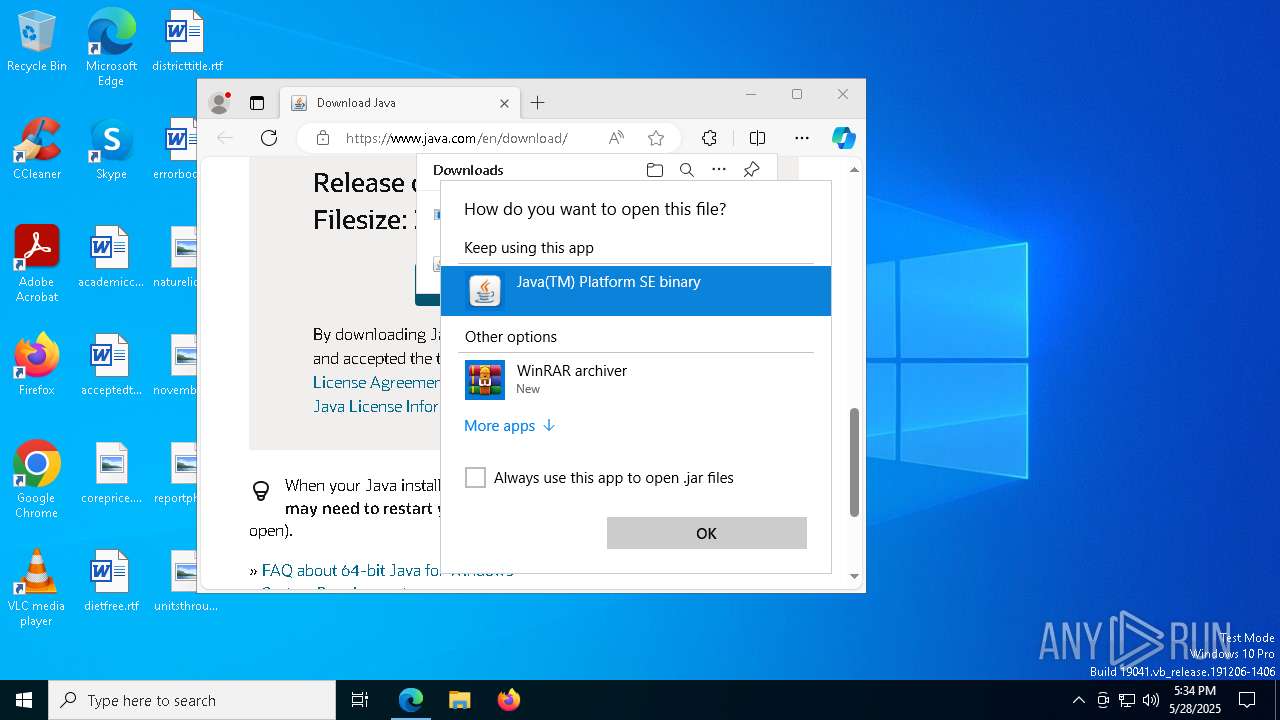Open Firefox from the taskbar
The width and height of the screenshot is (1280, 720).
[x=508, y=700]
